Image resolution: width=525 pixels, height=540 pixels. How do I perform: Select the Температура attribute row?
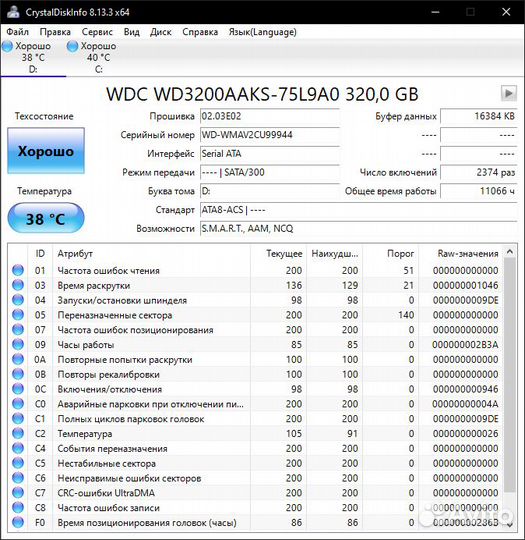click(x=255, y=433)
